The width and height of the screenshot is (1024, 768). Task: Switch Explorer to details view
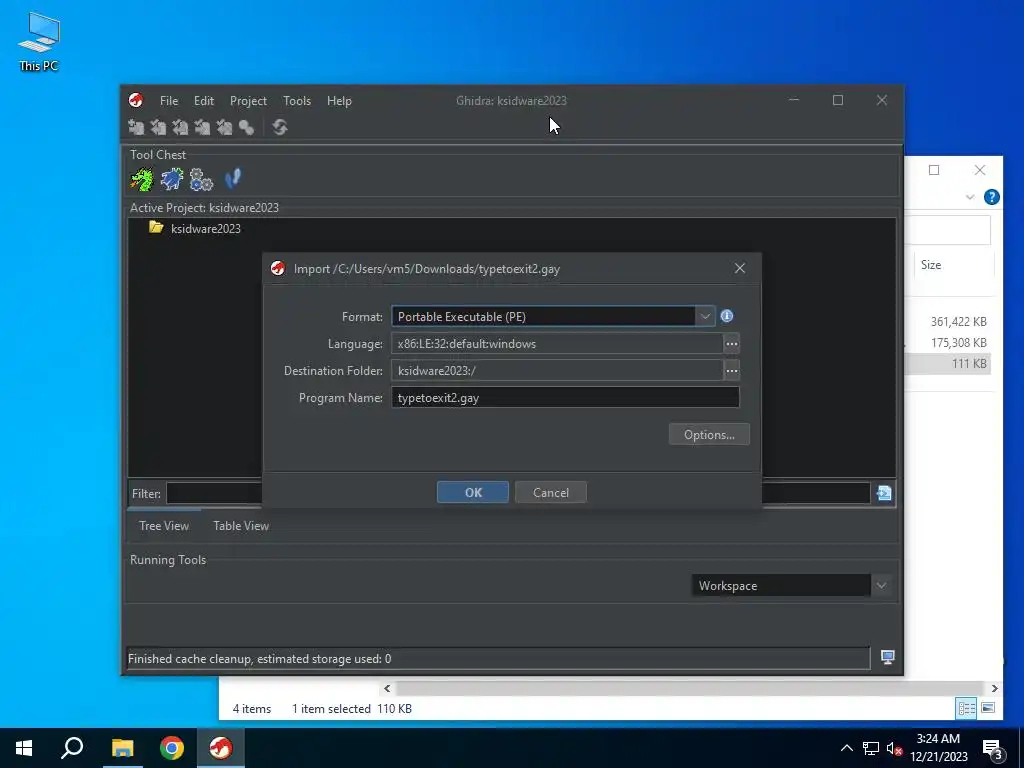tap(967, 708)
